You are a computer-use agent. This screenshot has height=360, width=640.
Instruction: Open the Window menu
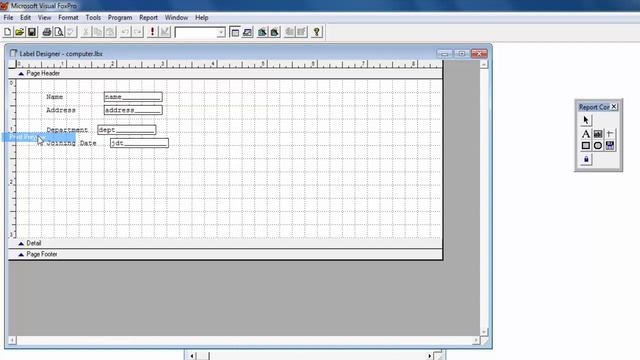point(176,18)
